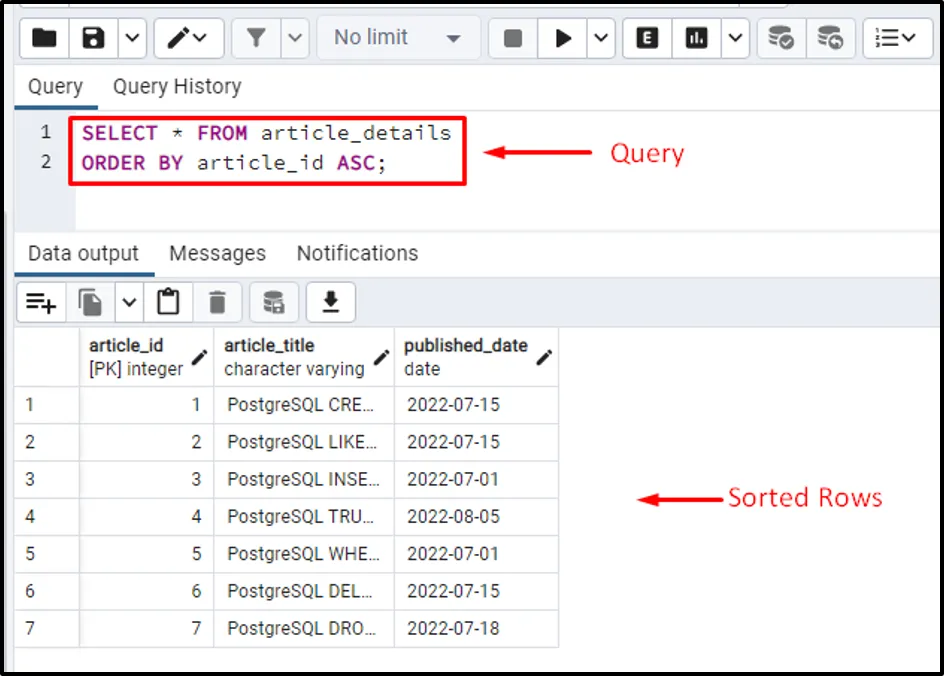Image resolution: width=944 pixels, height=676 pixels.
Task: Expand the dropdown arrow next to Save
Action: coord(132,38)
